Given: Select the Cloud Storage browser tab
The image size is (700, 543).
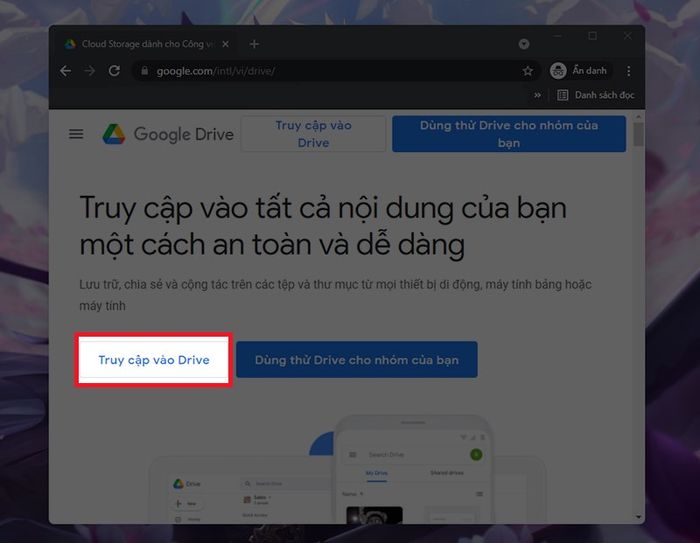Looking at the screenshot, I should point(145,44).
